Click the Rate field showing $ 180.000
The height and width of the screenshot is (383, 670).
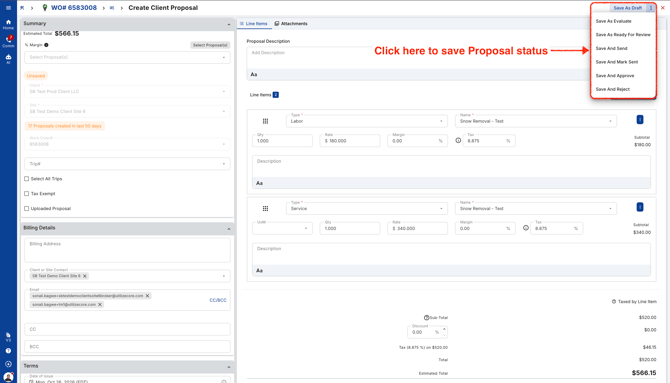click(350, 141)
